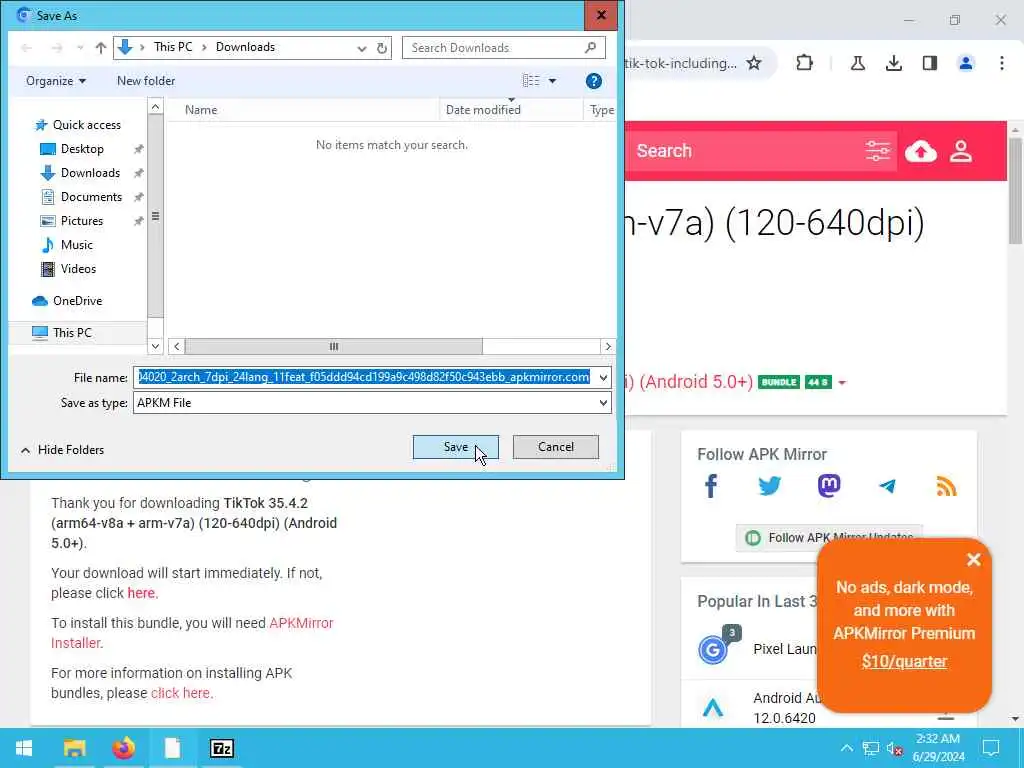Click the view layout icon
The image size is (1024, 768).
coord(531,81)
